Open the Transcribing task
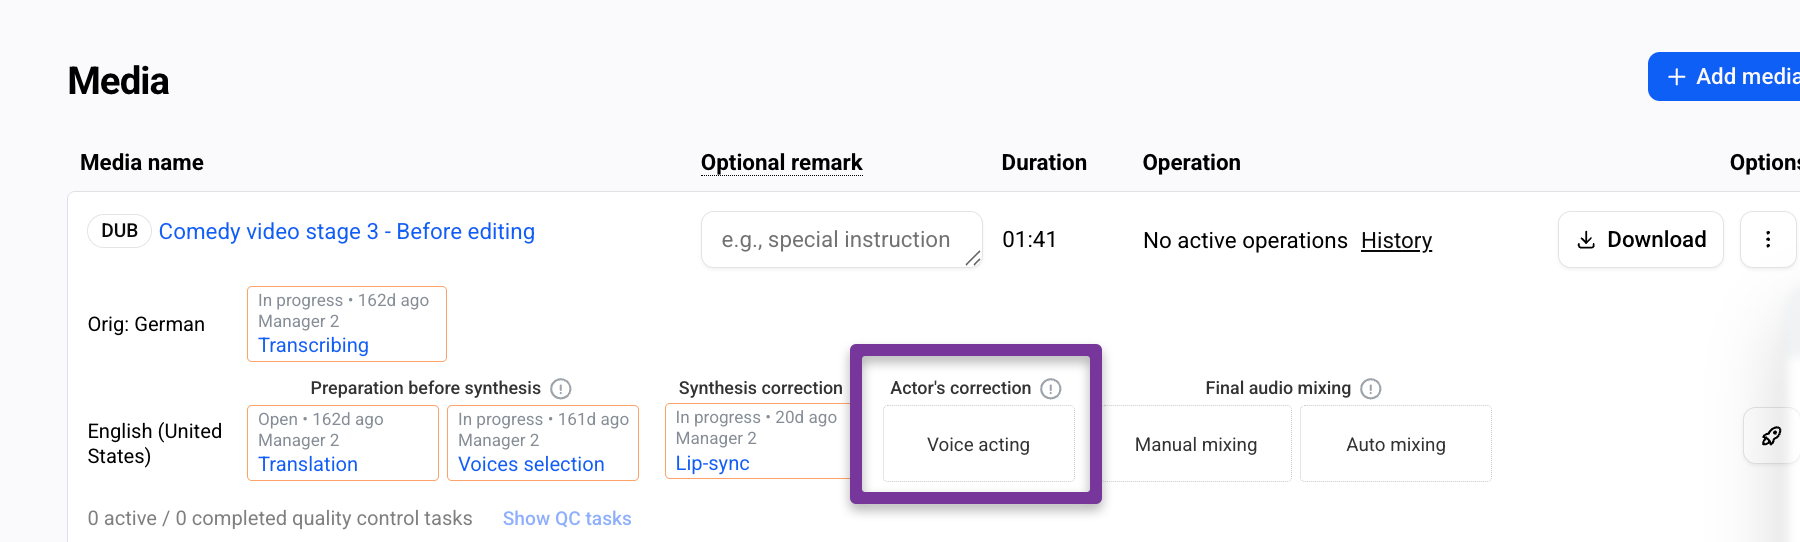Screen dimensions: 1800x542 tap(313, 345)
